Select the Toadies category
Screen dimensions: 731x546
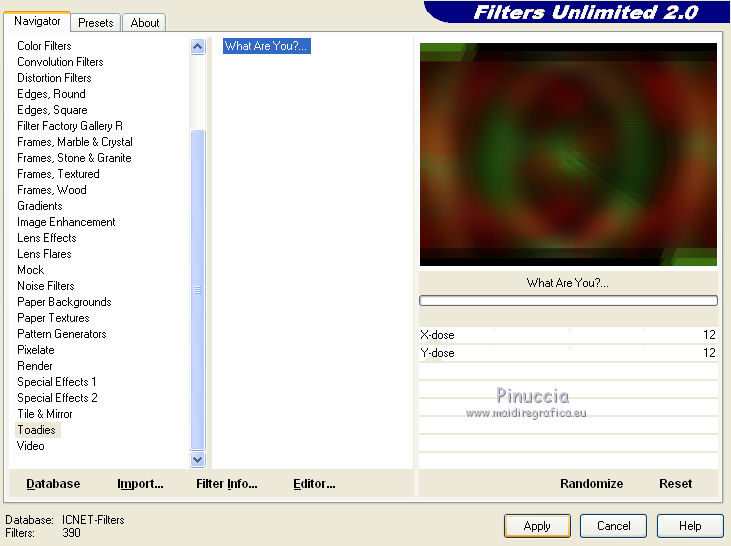click(36, 430)
